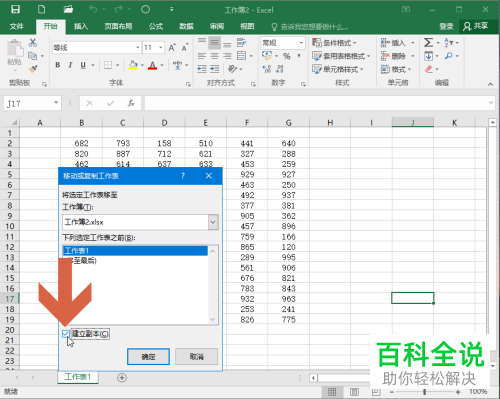Toggle Italic formatting
Screen dimensions: 500x399
click(70, 65)
